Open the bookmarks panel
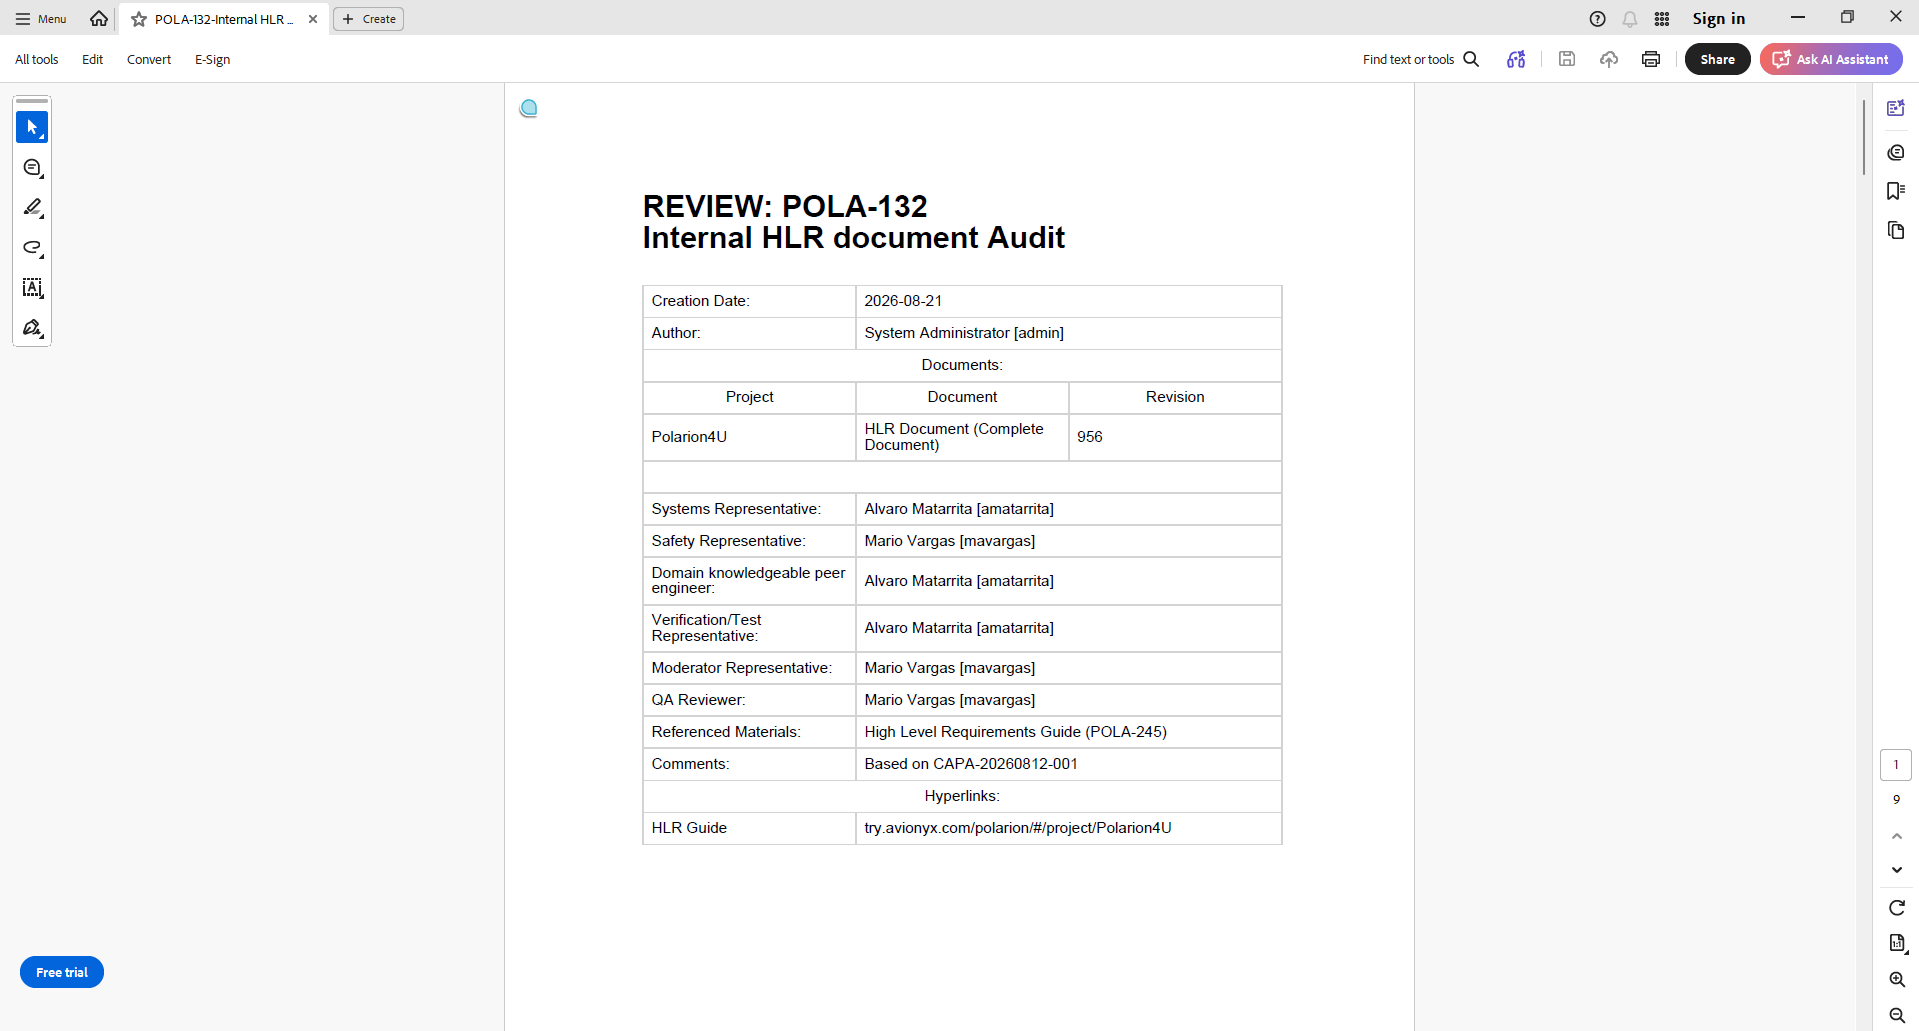1919x1031 pixels. tap(1896, 191)
